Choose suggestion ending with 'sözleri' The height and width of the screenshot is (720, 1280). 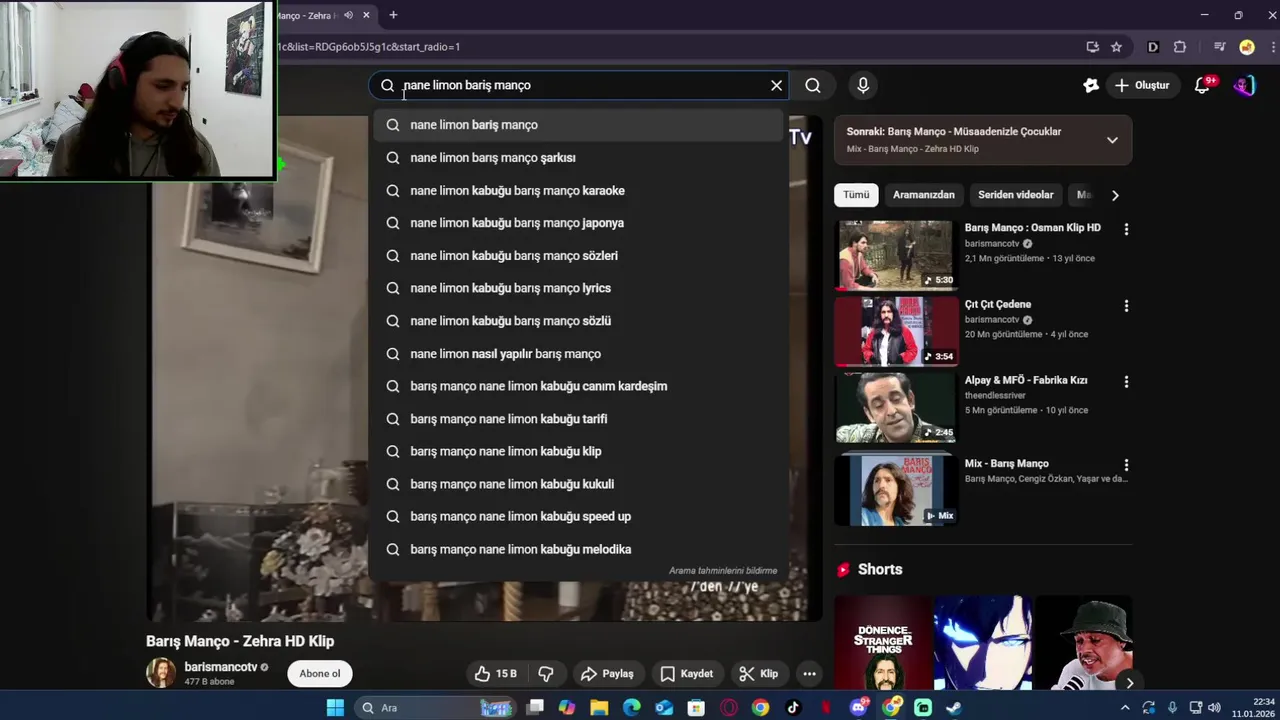pyautogui.click(x=578, y=255)
